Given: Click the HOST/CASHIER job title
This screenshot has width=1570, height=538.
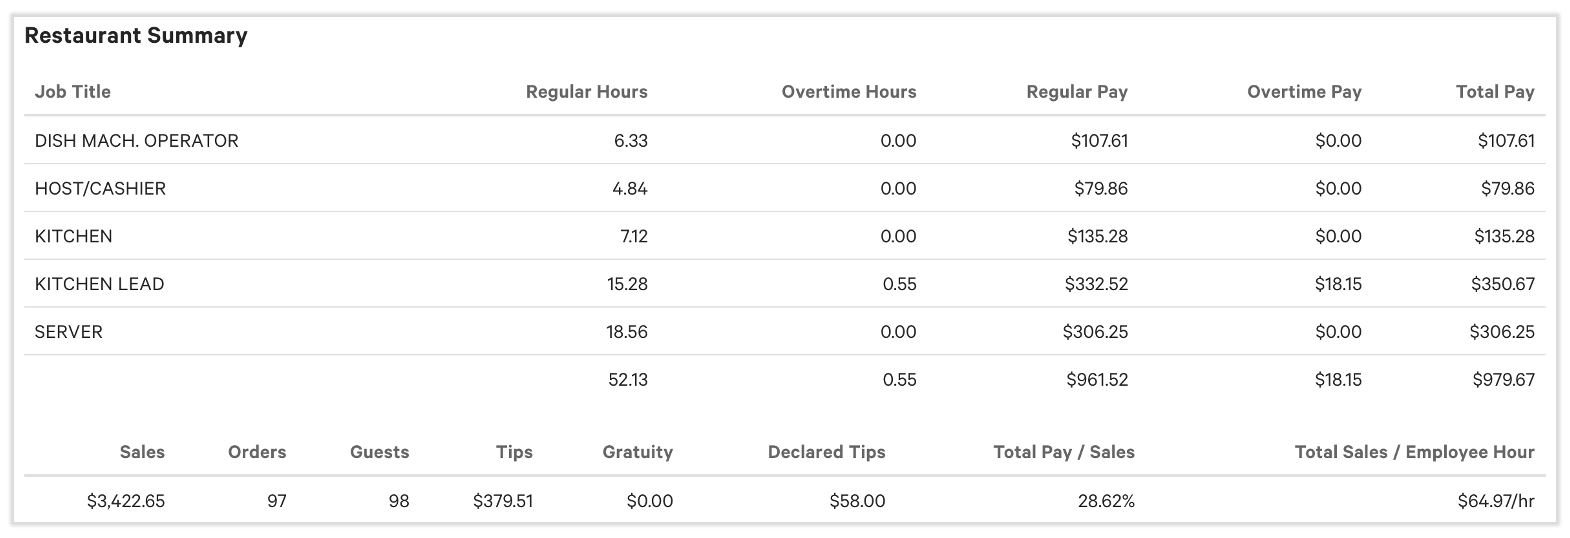Looking at the screenshot, I should [x=100, y=189].
